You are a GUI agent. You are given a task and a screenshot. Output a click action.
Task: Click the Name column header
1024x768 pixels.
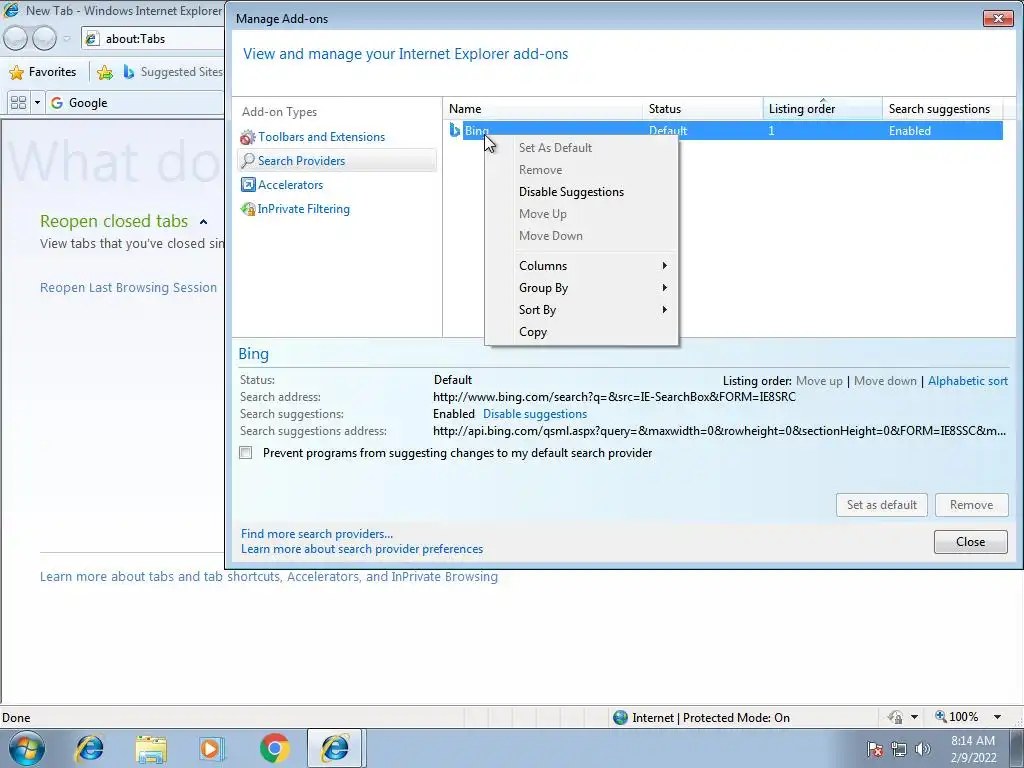tap(543, 108)
